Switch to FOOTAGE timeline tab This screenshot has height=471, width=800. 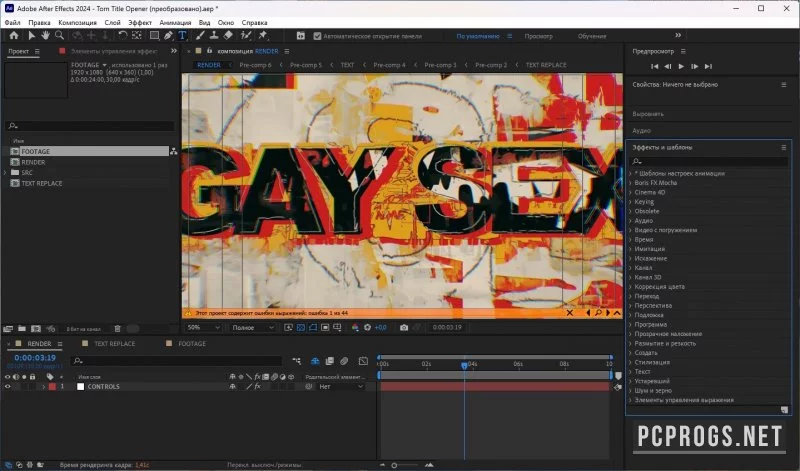[192, 344]
